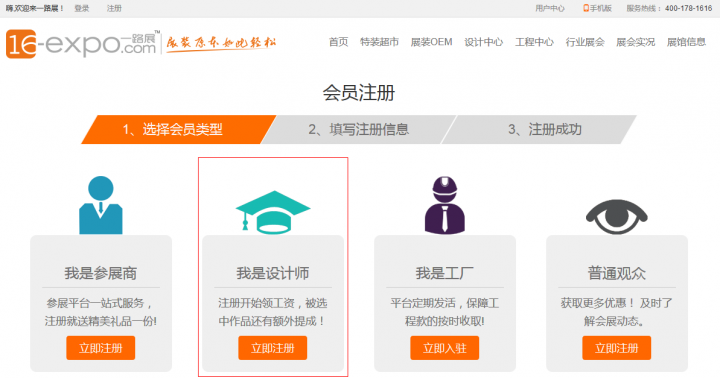
Task: Click 立即注册 under 普通观众
Action: point(617,348)
